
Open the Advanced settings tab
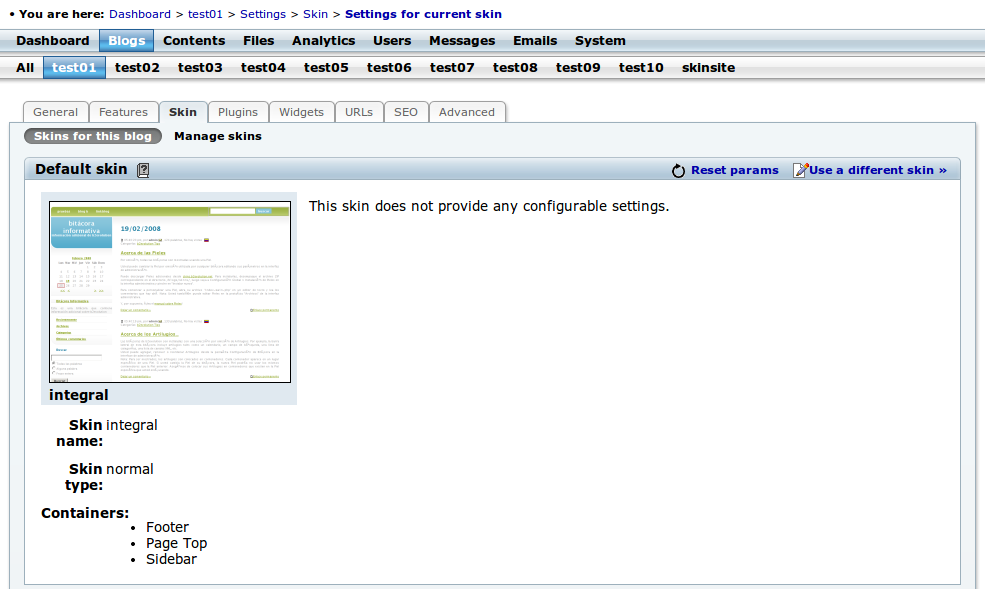[x=467, y=112]
